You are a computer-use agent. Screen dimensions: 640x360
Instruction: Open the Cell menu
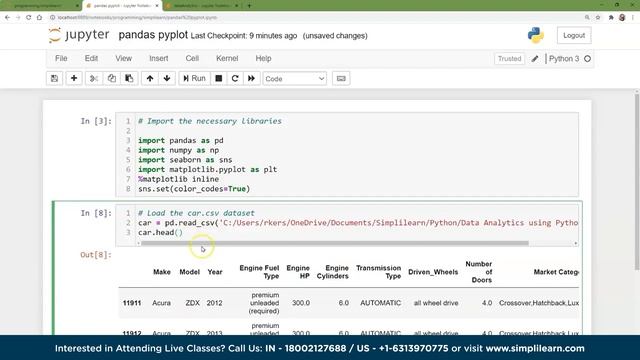(x=192, y=58)
